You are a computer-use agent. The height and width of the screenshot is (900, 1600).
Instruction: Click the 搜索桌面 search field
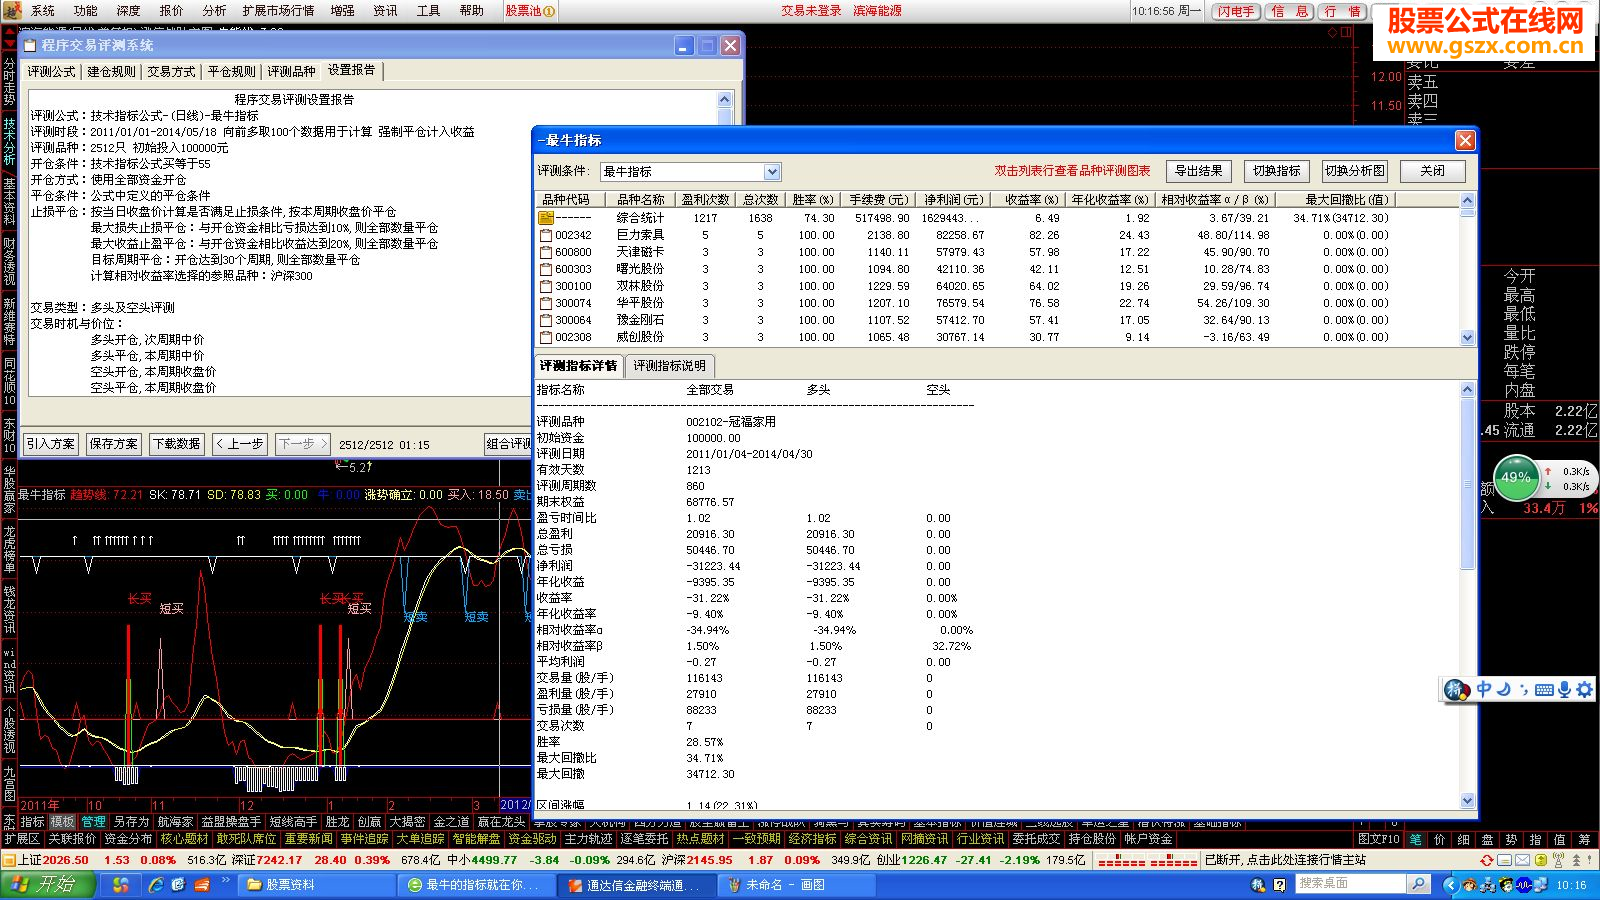click(x=1351, y=884)
